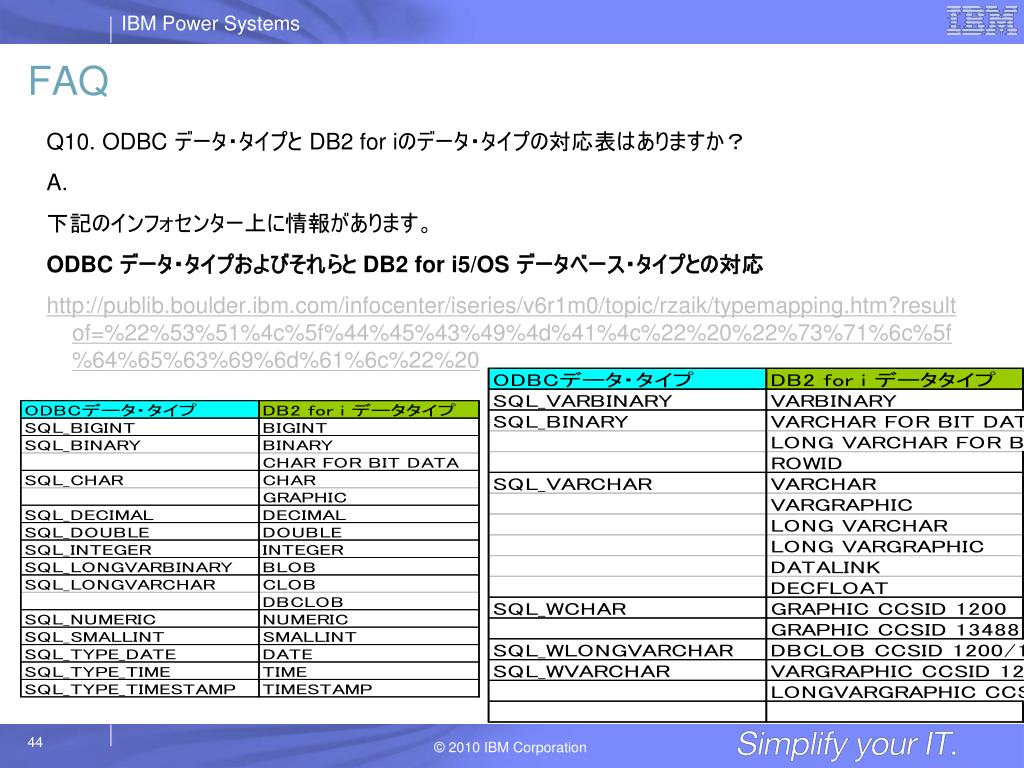1024x768 pixels.
Task: Select the "DECIMAL" cell in the DB2 column
Action: pos(369,515)
